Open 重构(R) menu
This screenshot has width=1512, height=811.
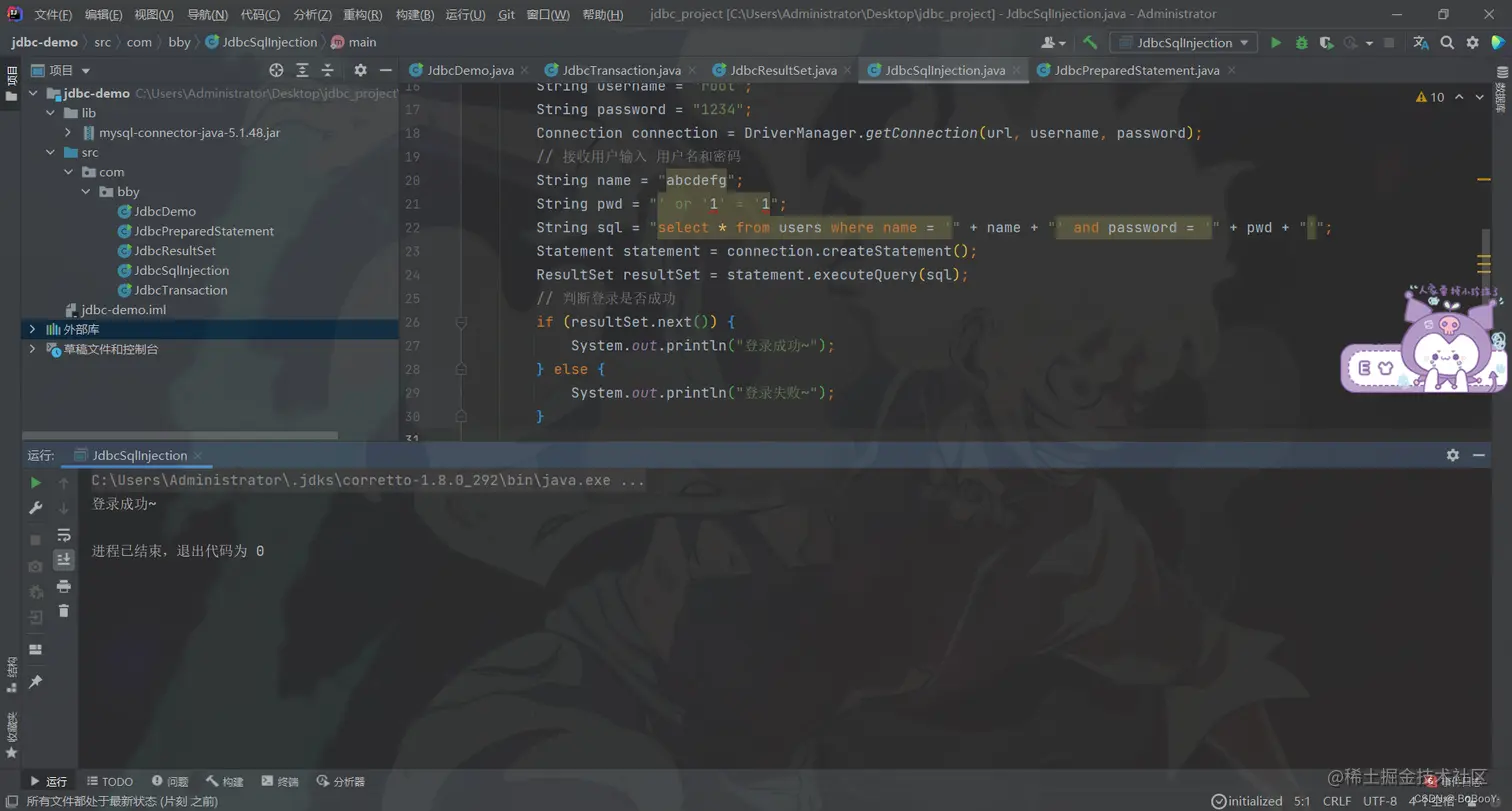(362, 15)
